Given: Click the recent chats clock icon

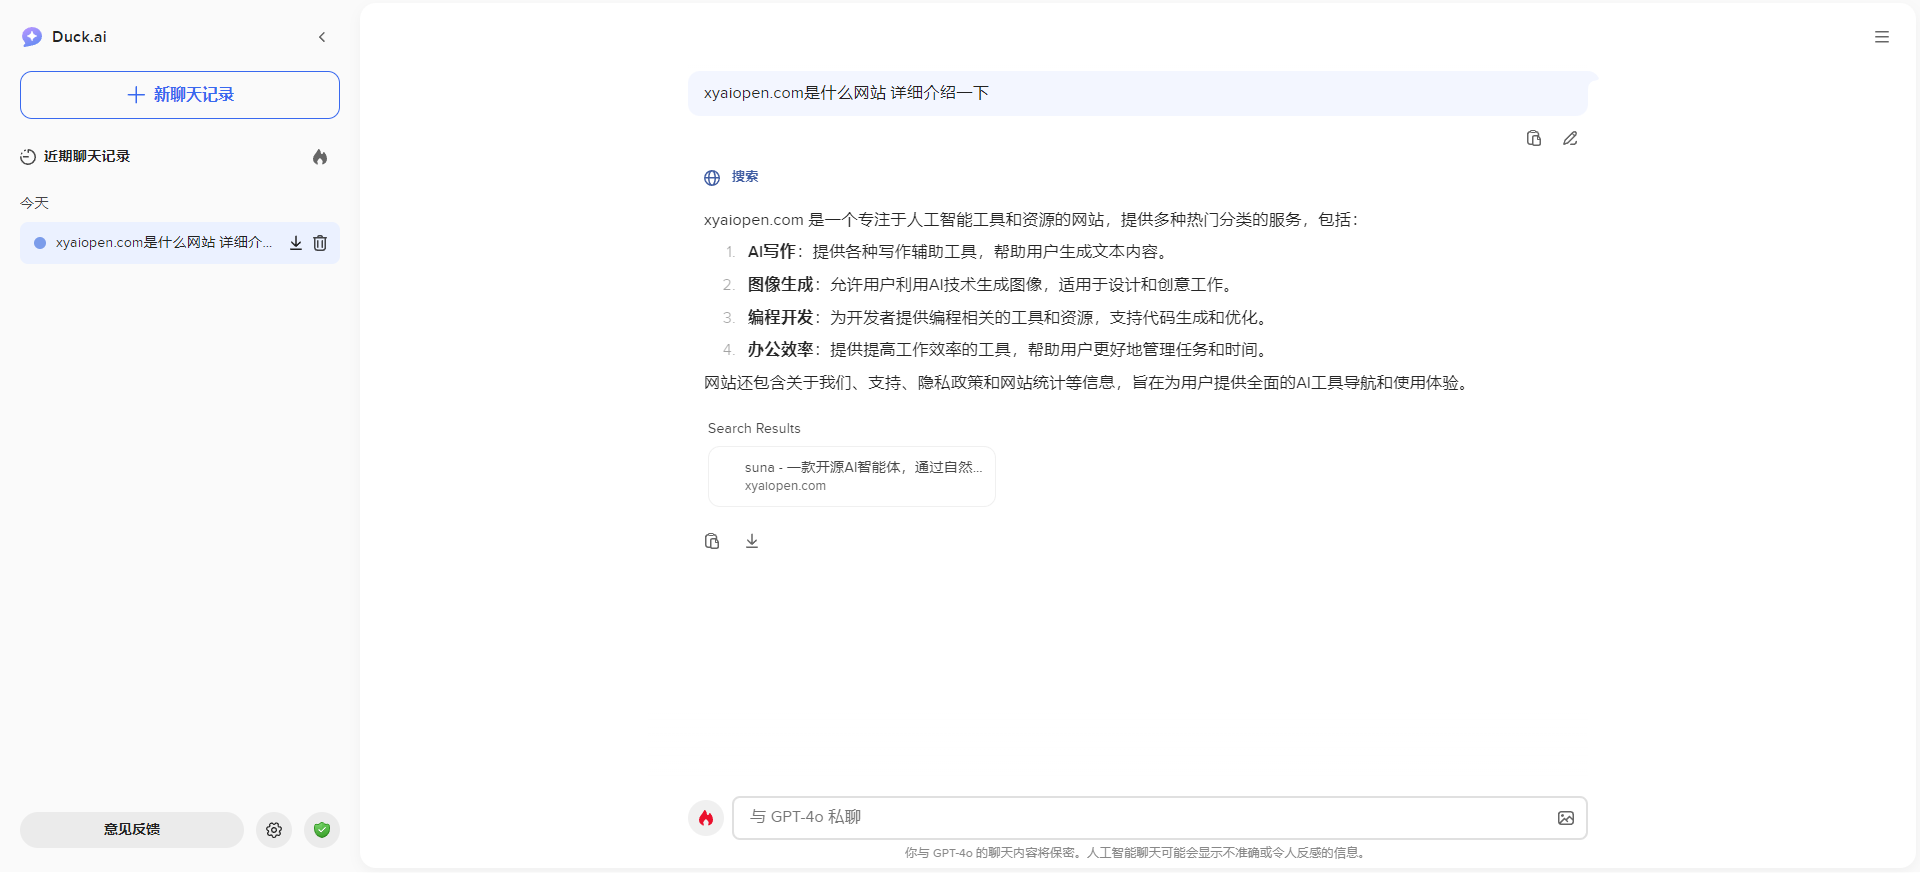Looking at the screenshot, I should [x=28, y=157].
